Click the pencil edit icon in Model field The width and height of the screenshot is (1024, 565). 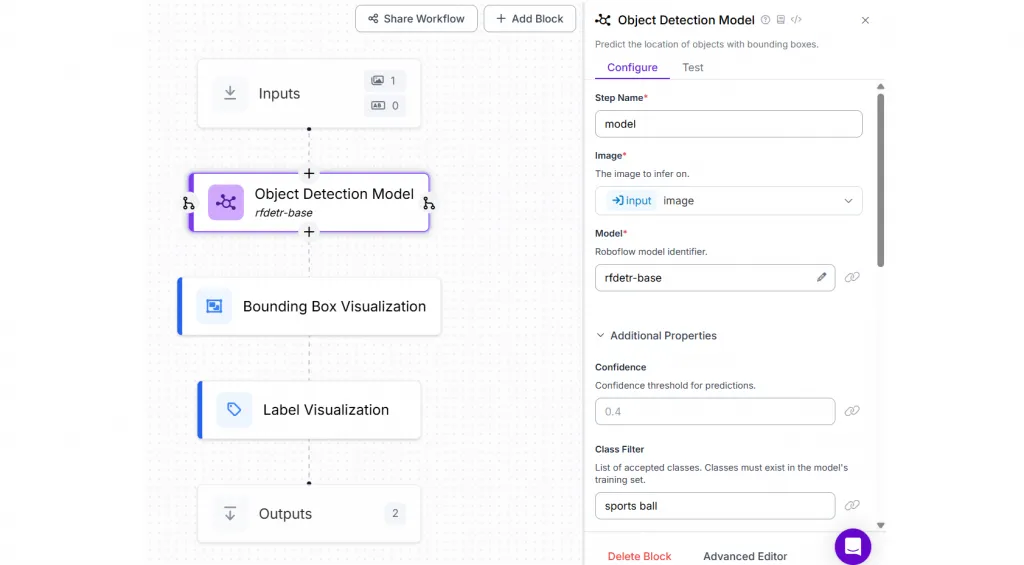click(822, 277)
